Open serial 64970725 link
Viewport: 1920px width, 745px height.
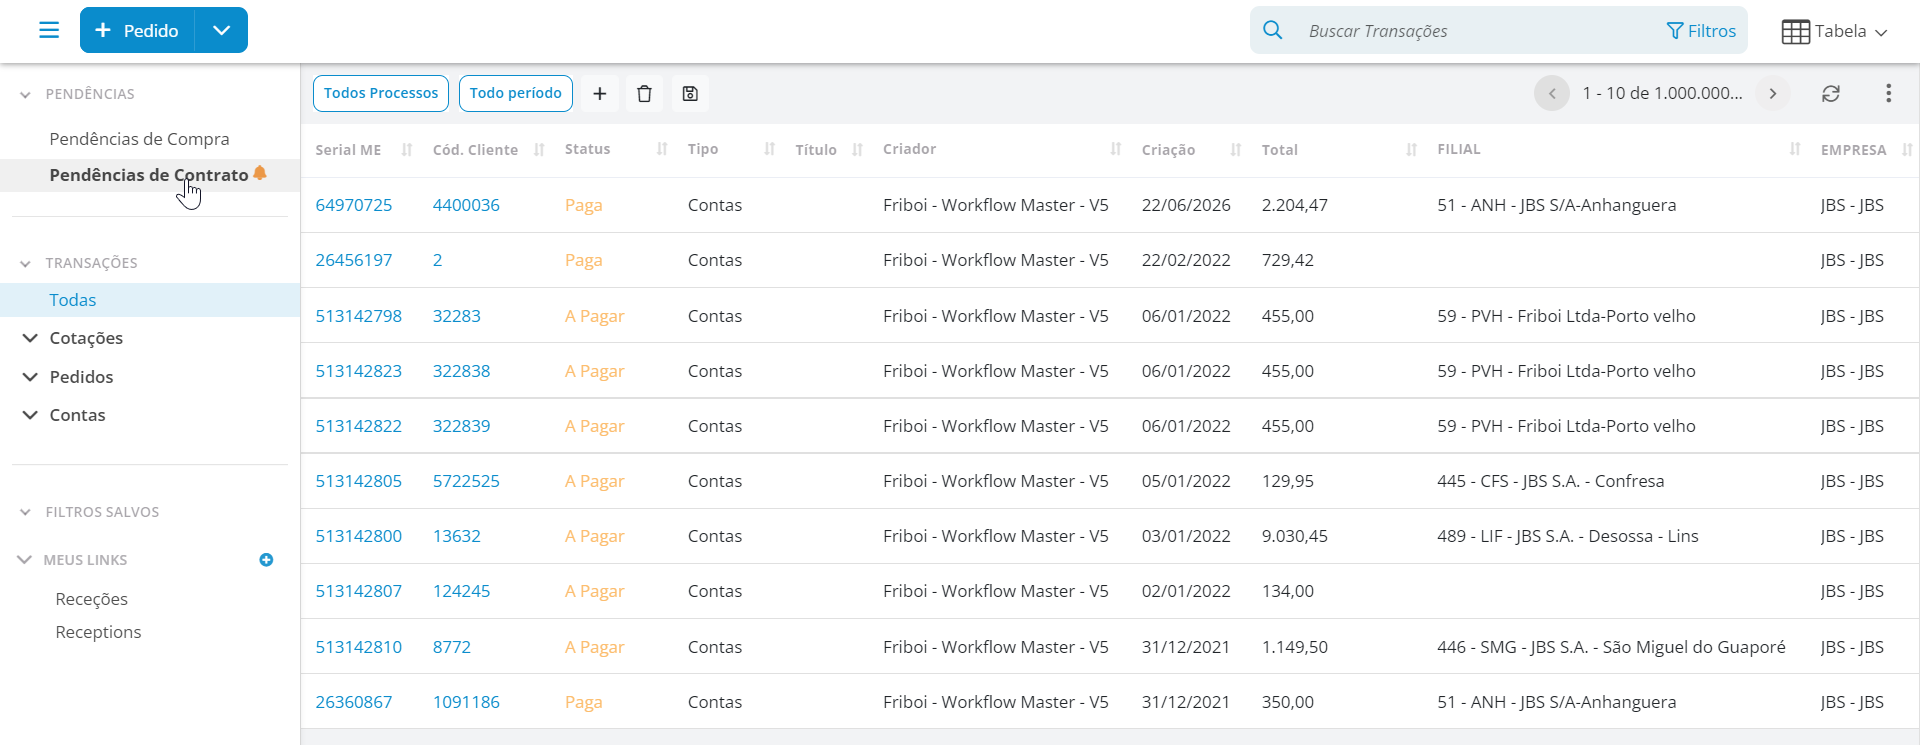(x=354, y=205)
